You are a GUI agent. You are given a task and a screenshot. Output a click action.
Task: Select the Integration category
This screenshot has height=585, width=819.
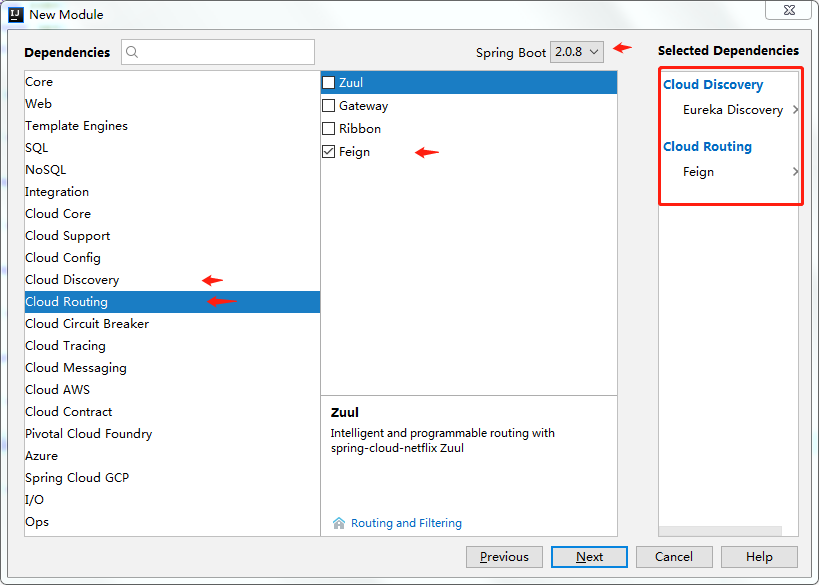click(x=172, y=192)
